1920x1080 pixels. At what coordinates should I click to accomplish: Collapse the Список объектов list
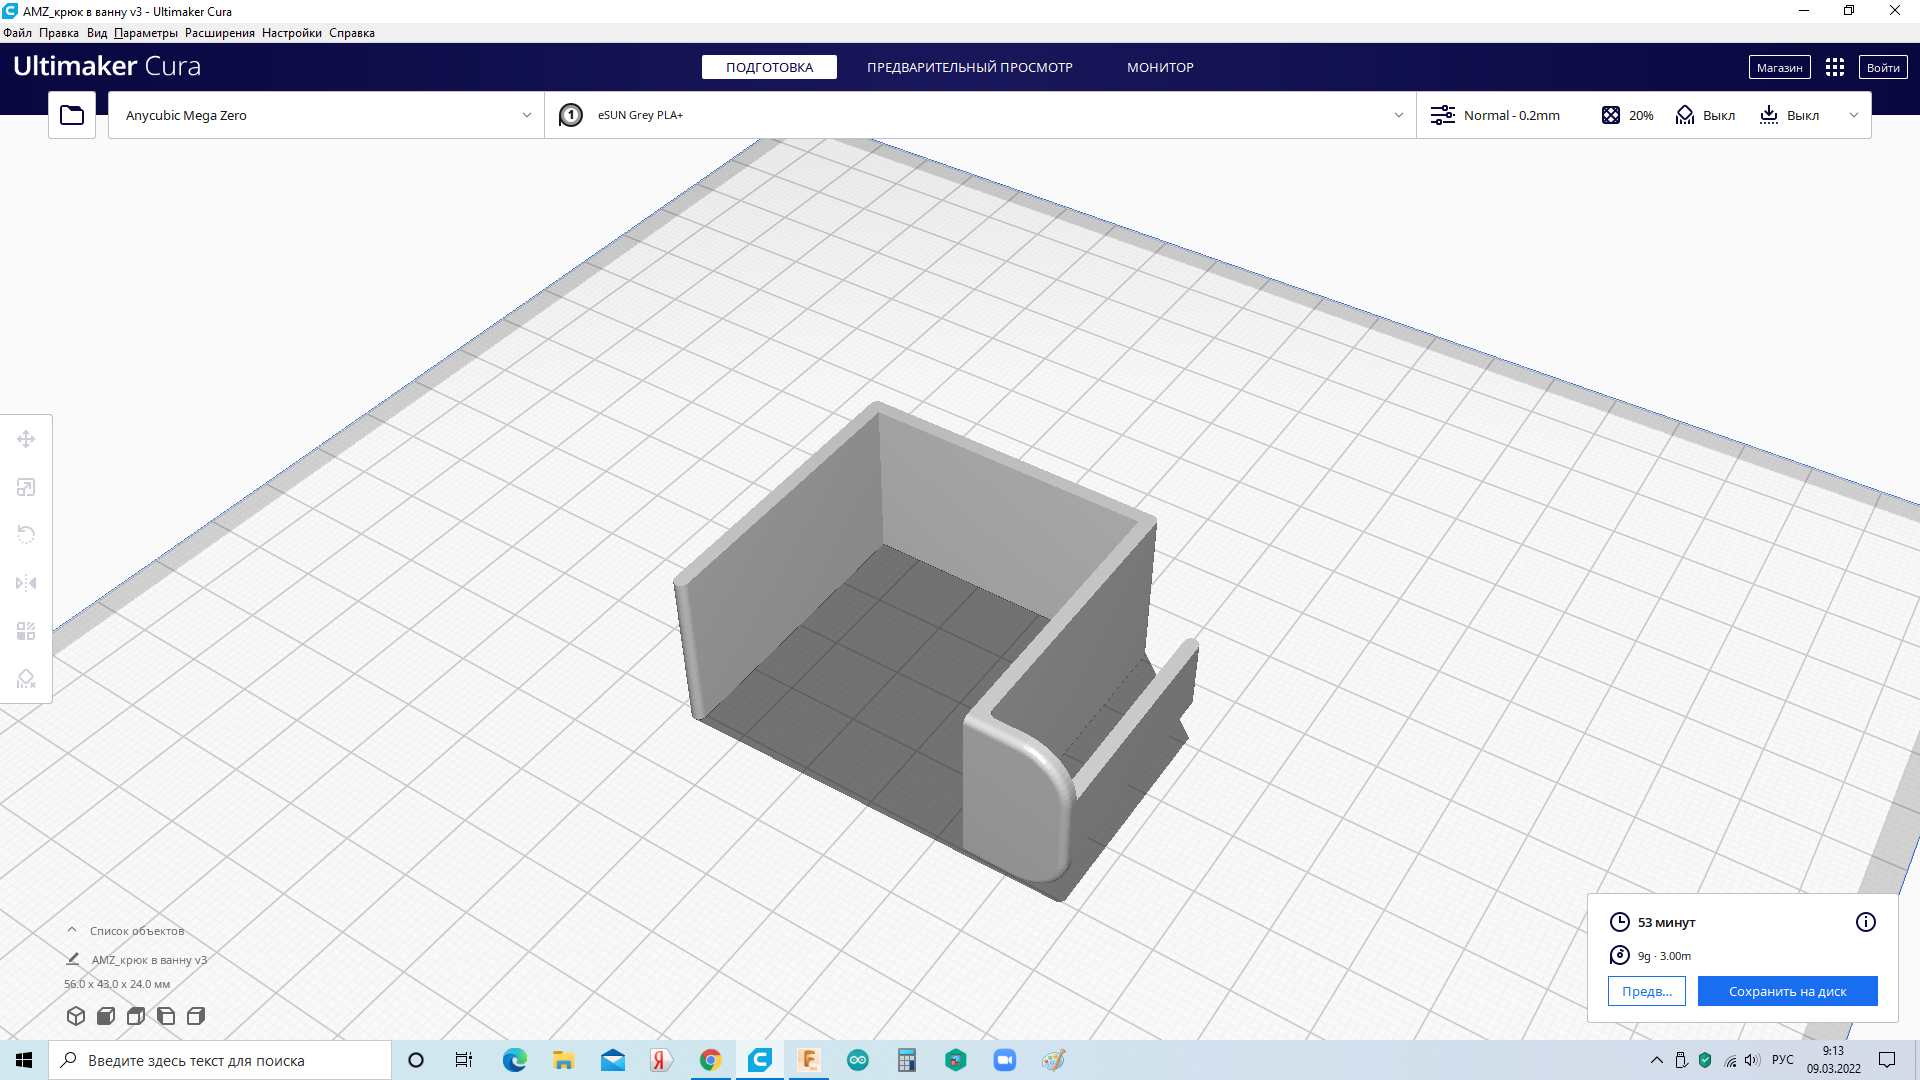[x=71, y=930]
